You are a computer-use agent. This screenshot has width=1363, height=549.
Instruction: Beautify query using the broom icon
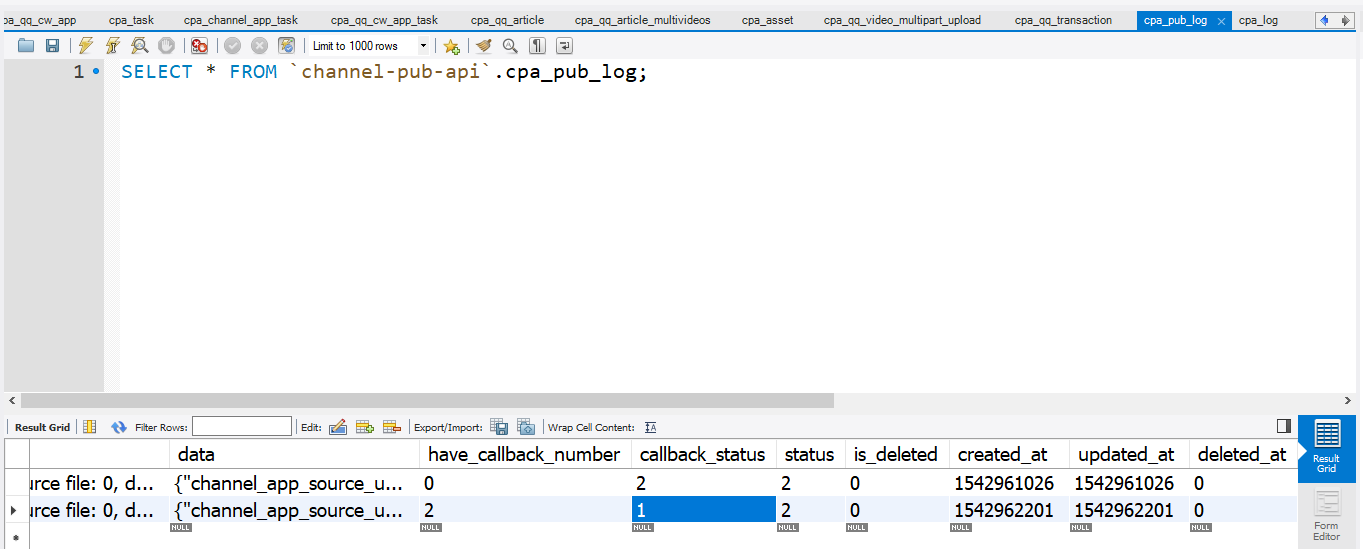484,46
